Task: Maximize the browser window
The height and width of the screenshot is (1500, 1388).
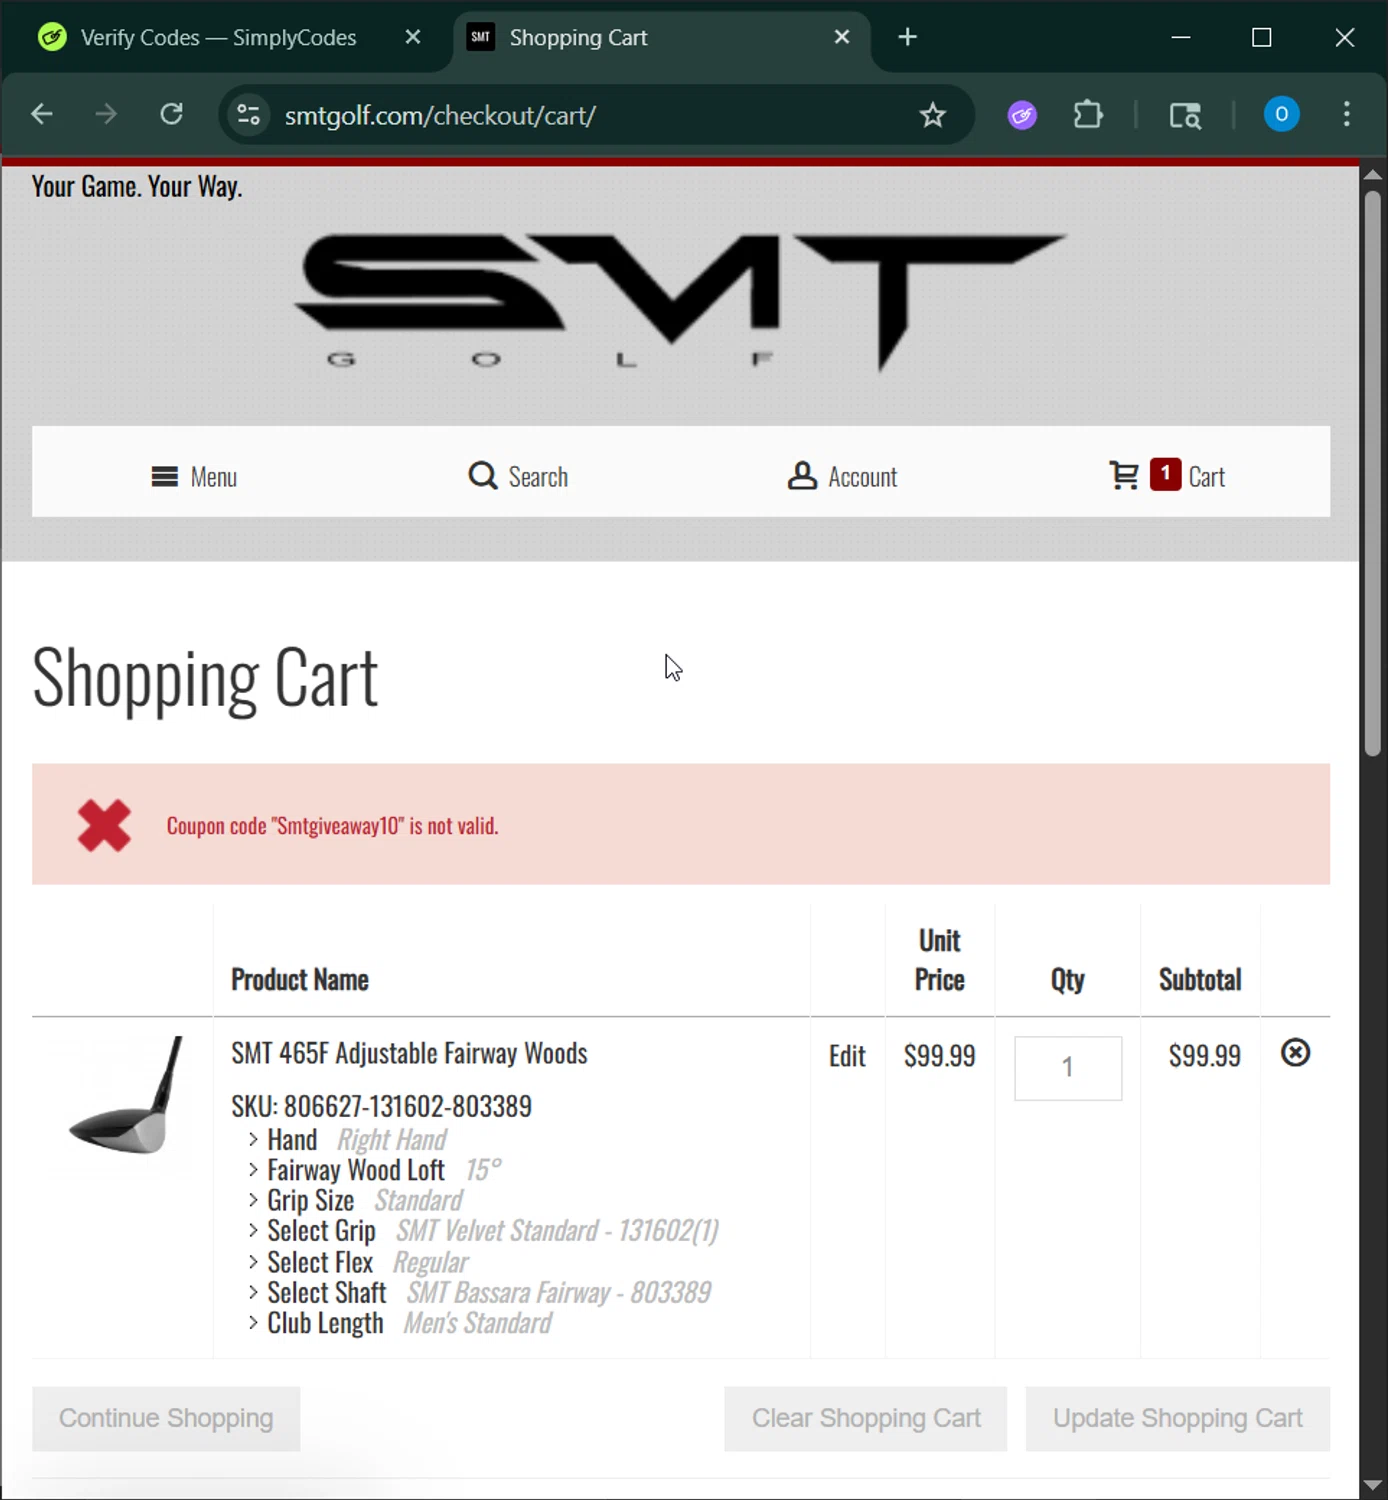Action: 1262,37
